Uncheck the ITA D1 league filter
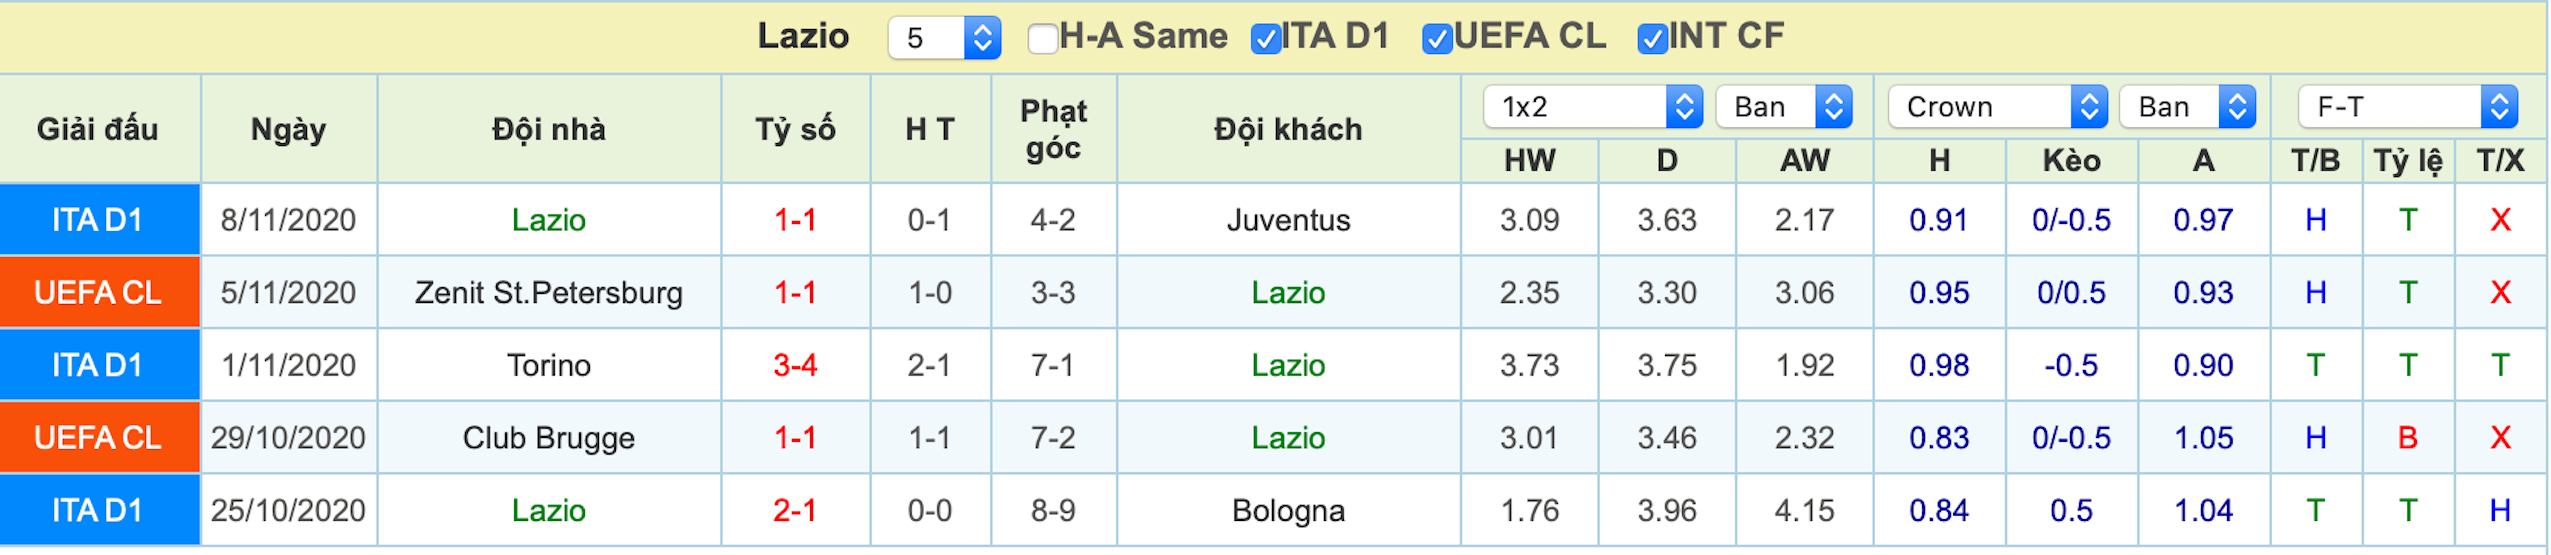The height and width of the screenshot is (555, 2551). click(x=1265, y=39)
